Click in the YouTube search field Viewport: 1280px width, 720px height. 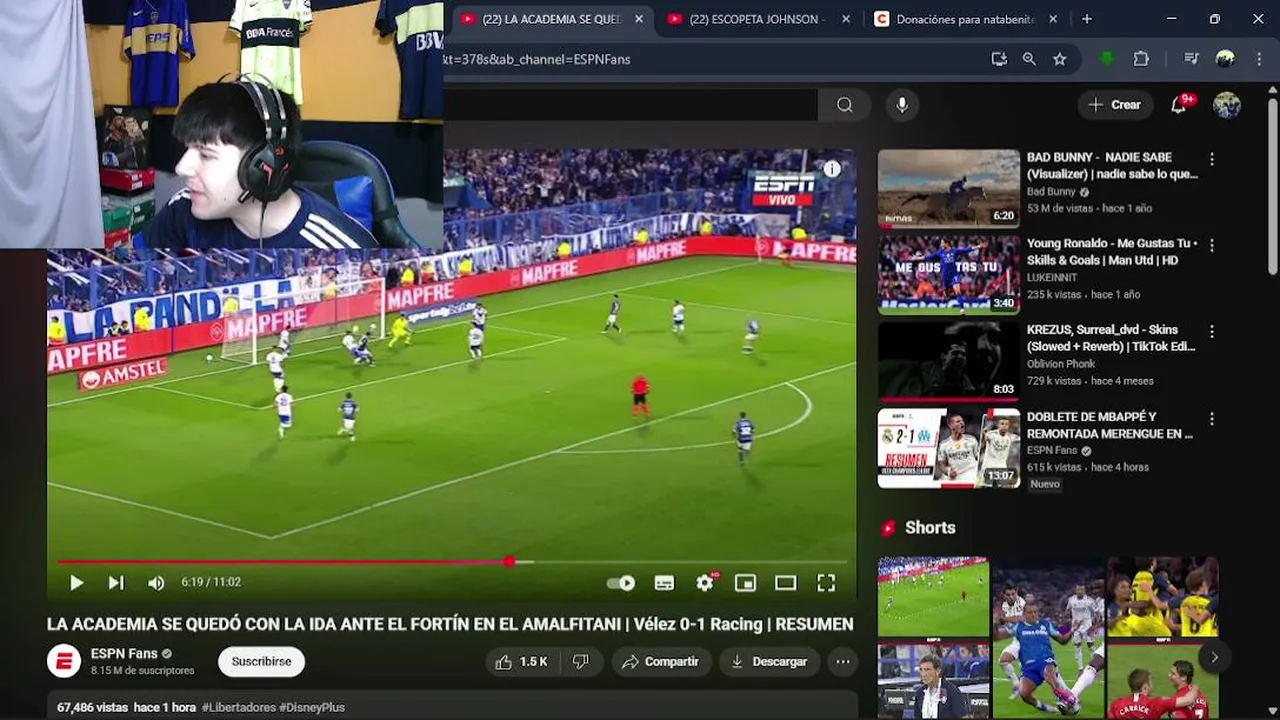[x=630, y=105]
